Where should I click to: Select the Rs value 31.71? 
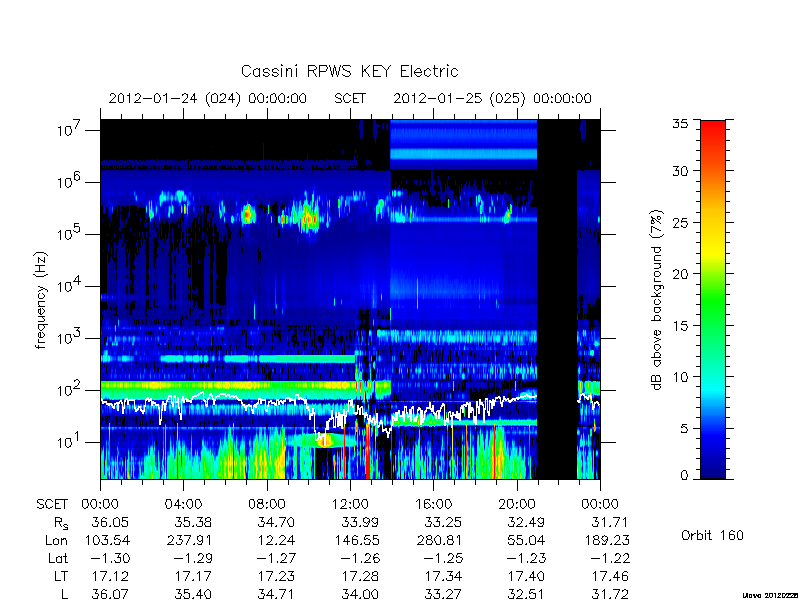610,522
